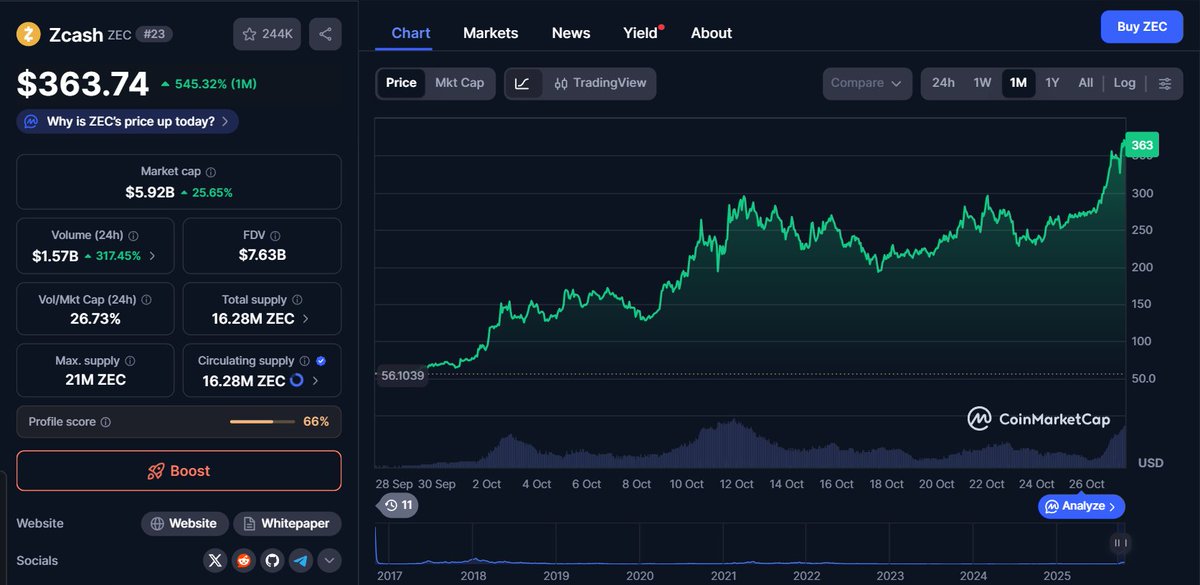Add ZEC to watchlist via star button

[267, 34]
